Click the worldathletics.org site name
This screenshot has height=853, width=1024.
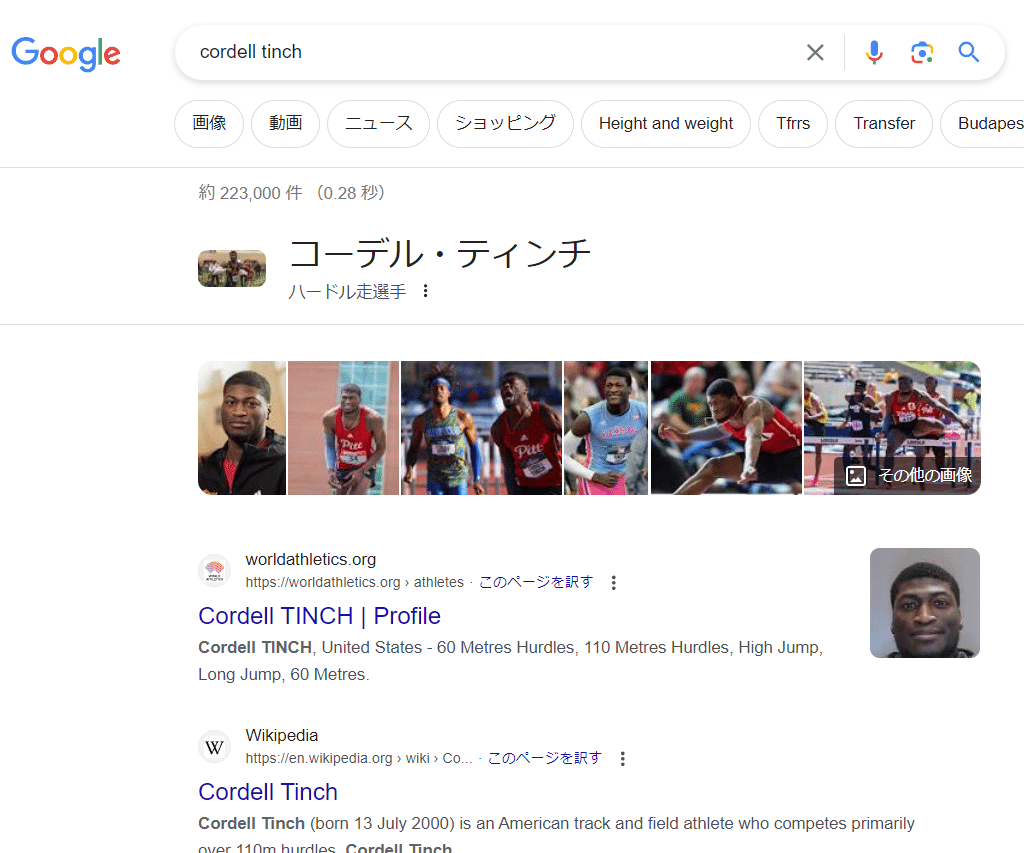(x=311, y=560)
